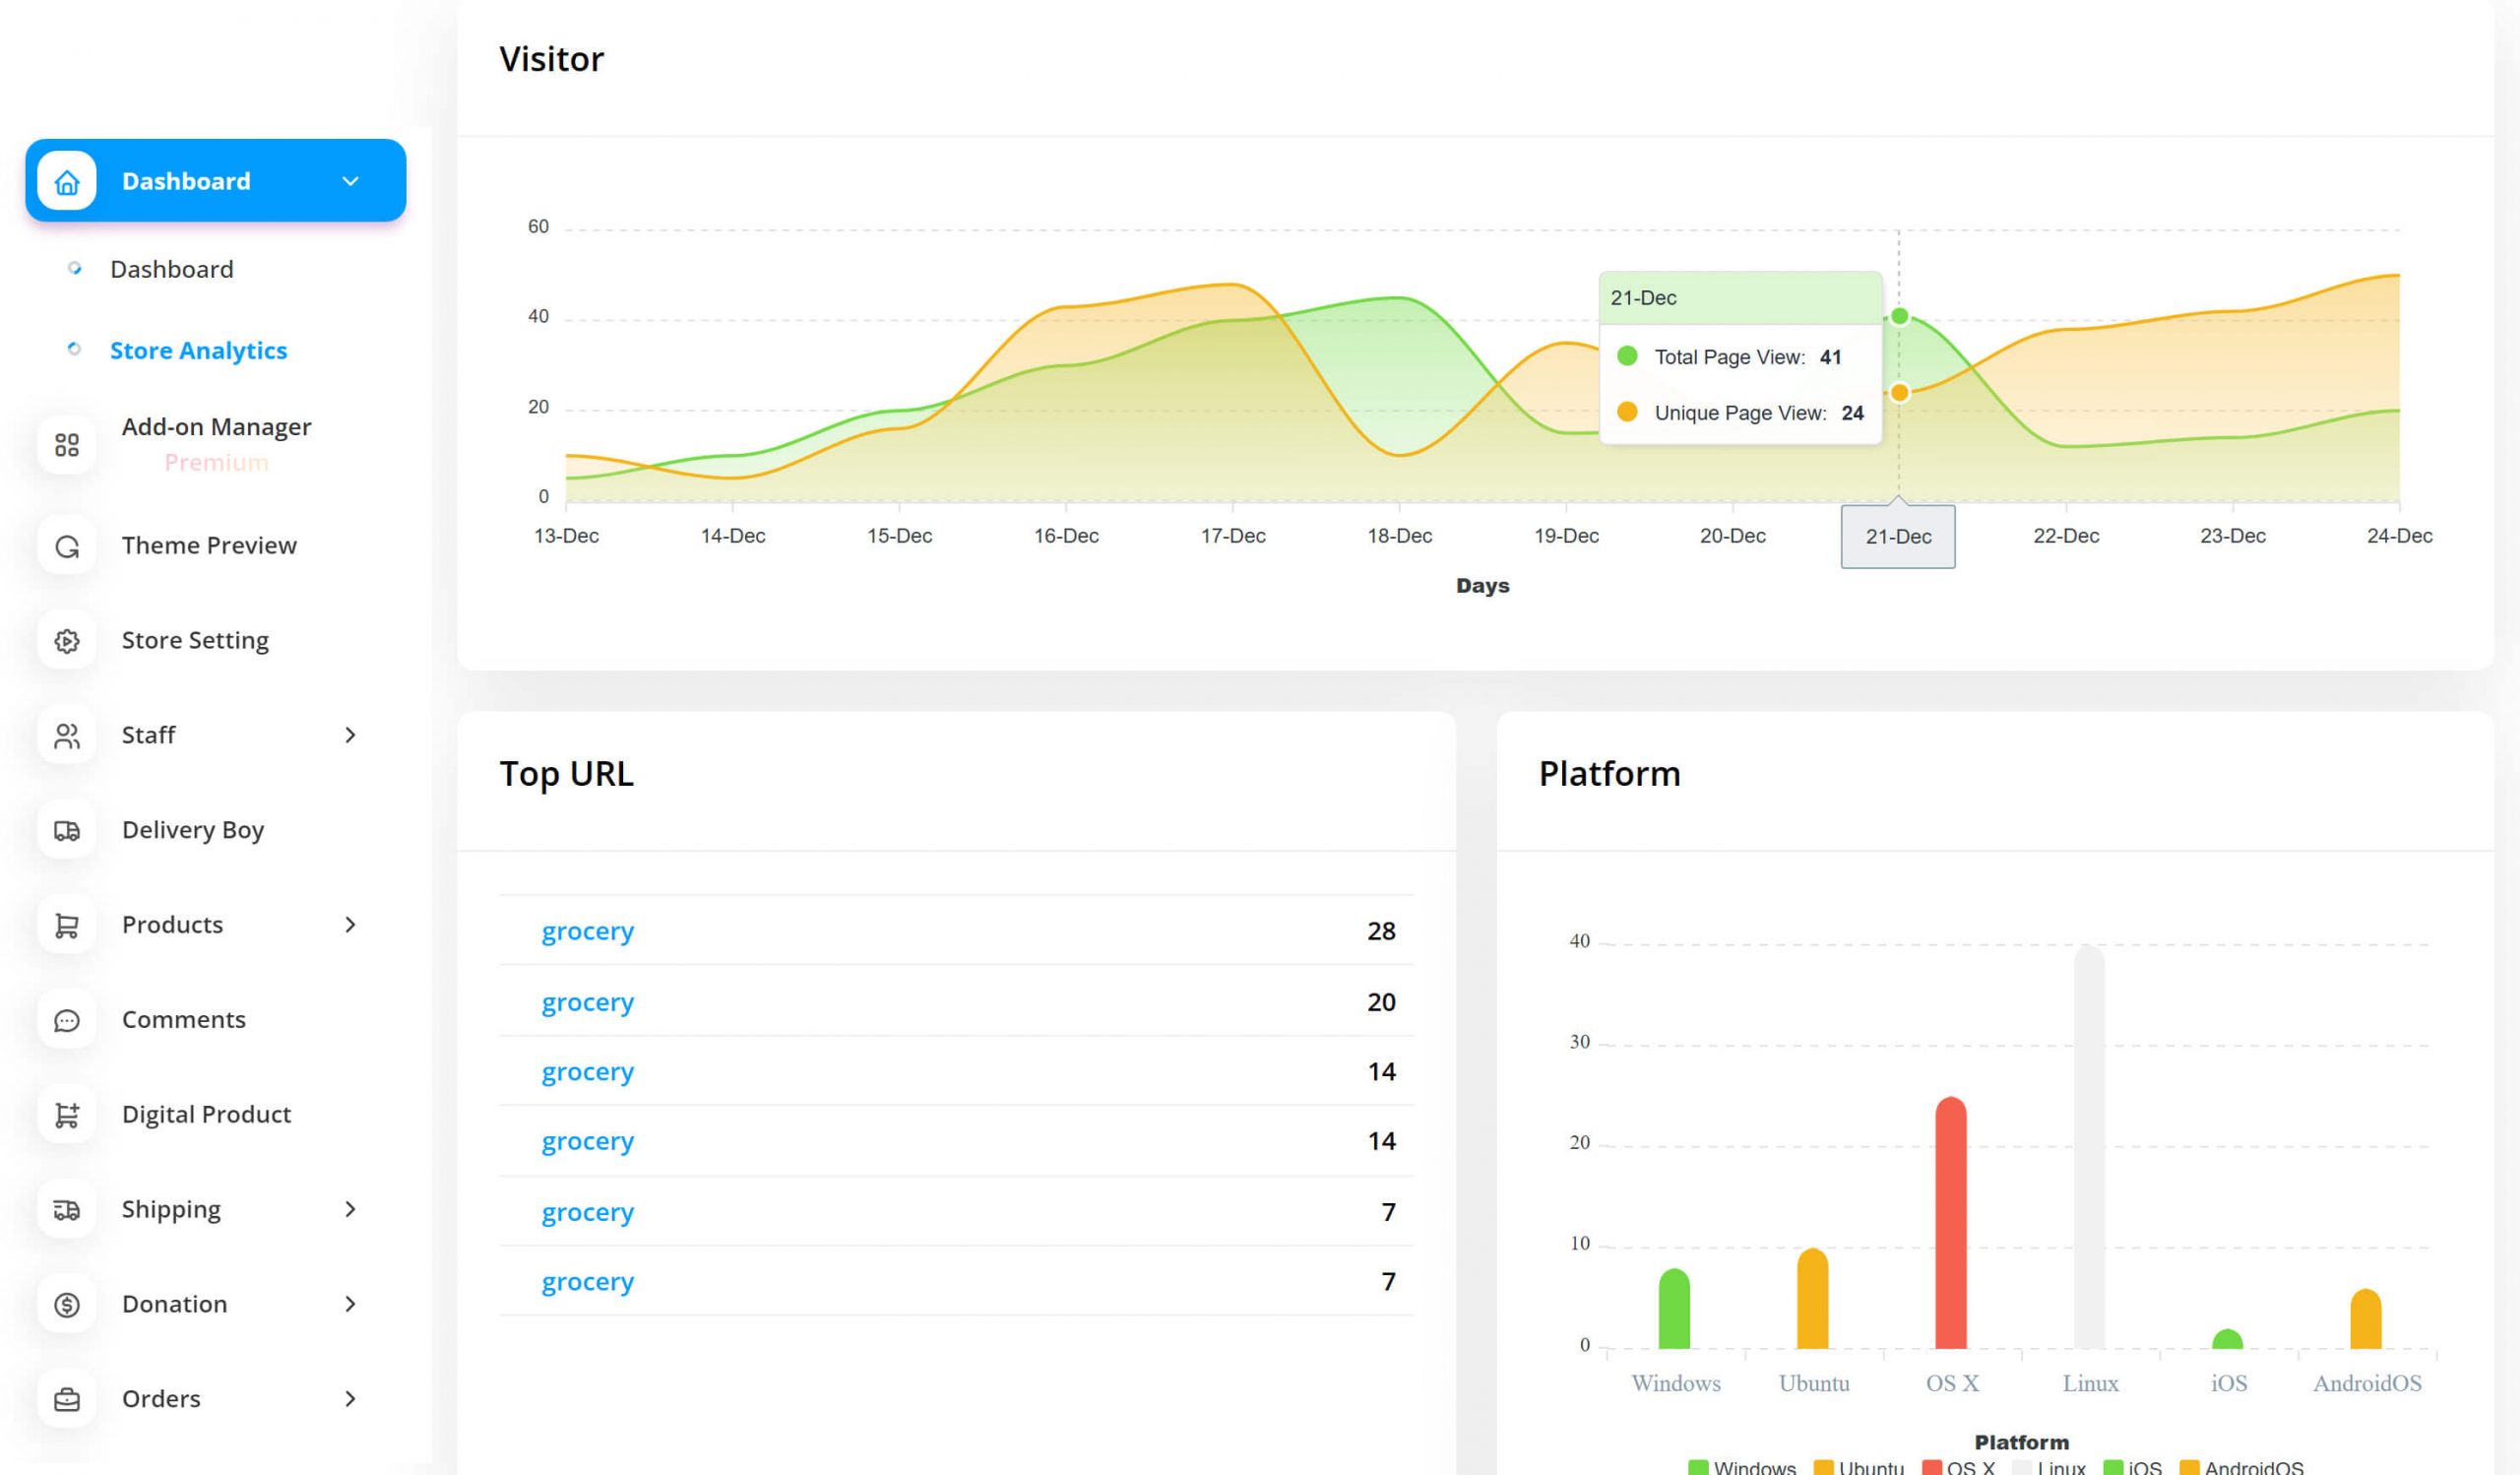Viewport: 2520px width, 1475px height.
Task: Expand the Products submenu arrow
Action: (350, 925)
